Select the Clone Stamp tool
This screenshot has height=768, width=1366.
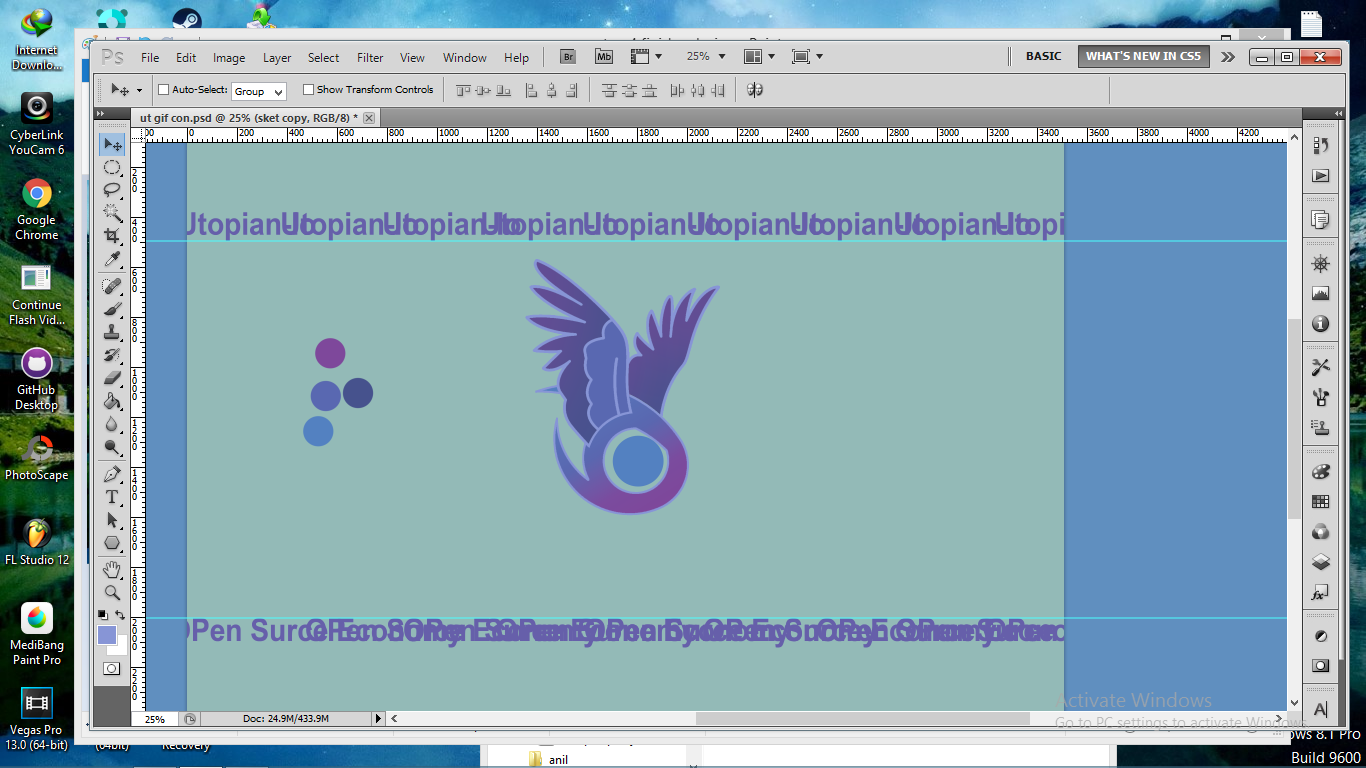tap(113, 333)
